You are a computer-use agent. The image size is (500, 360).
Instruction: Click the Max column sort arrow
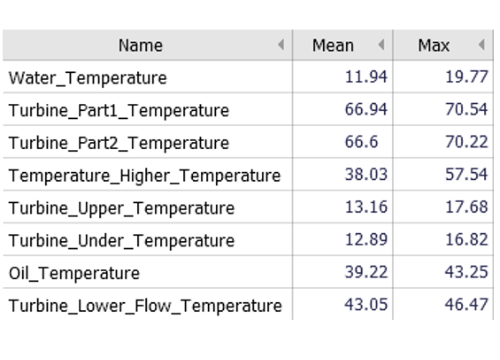point(481,45)
